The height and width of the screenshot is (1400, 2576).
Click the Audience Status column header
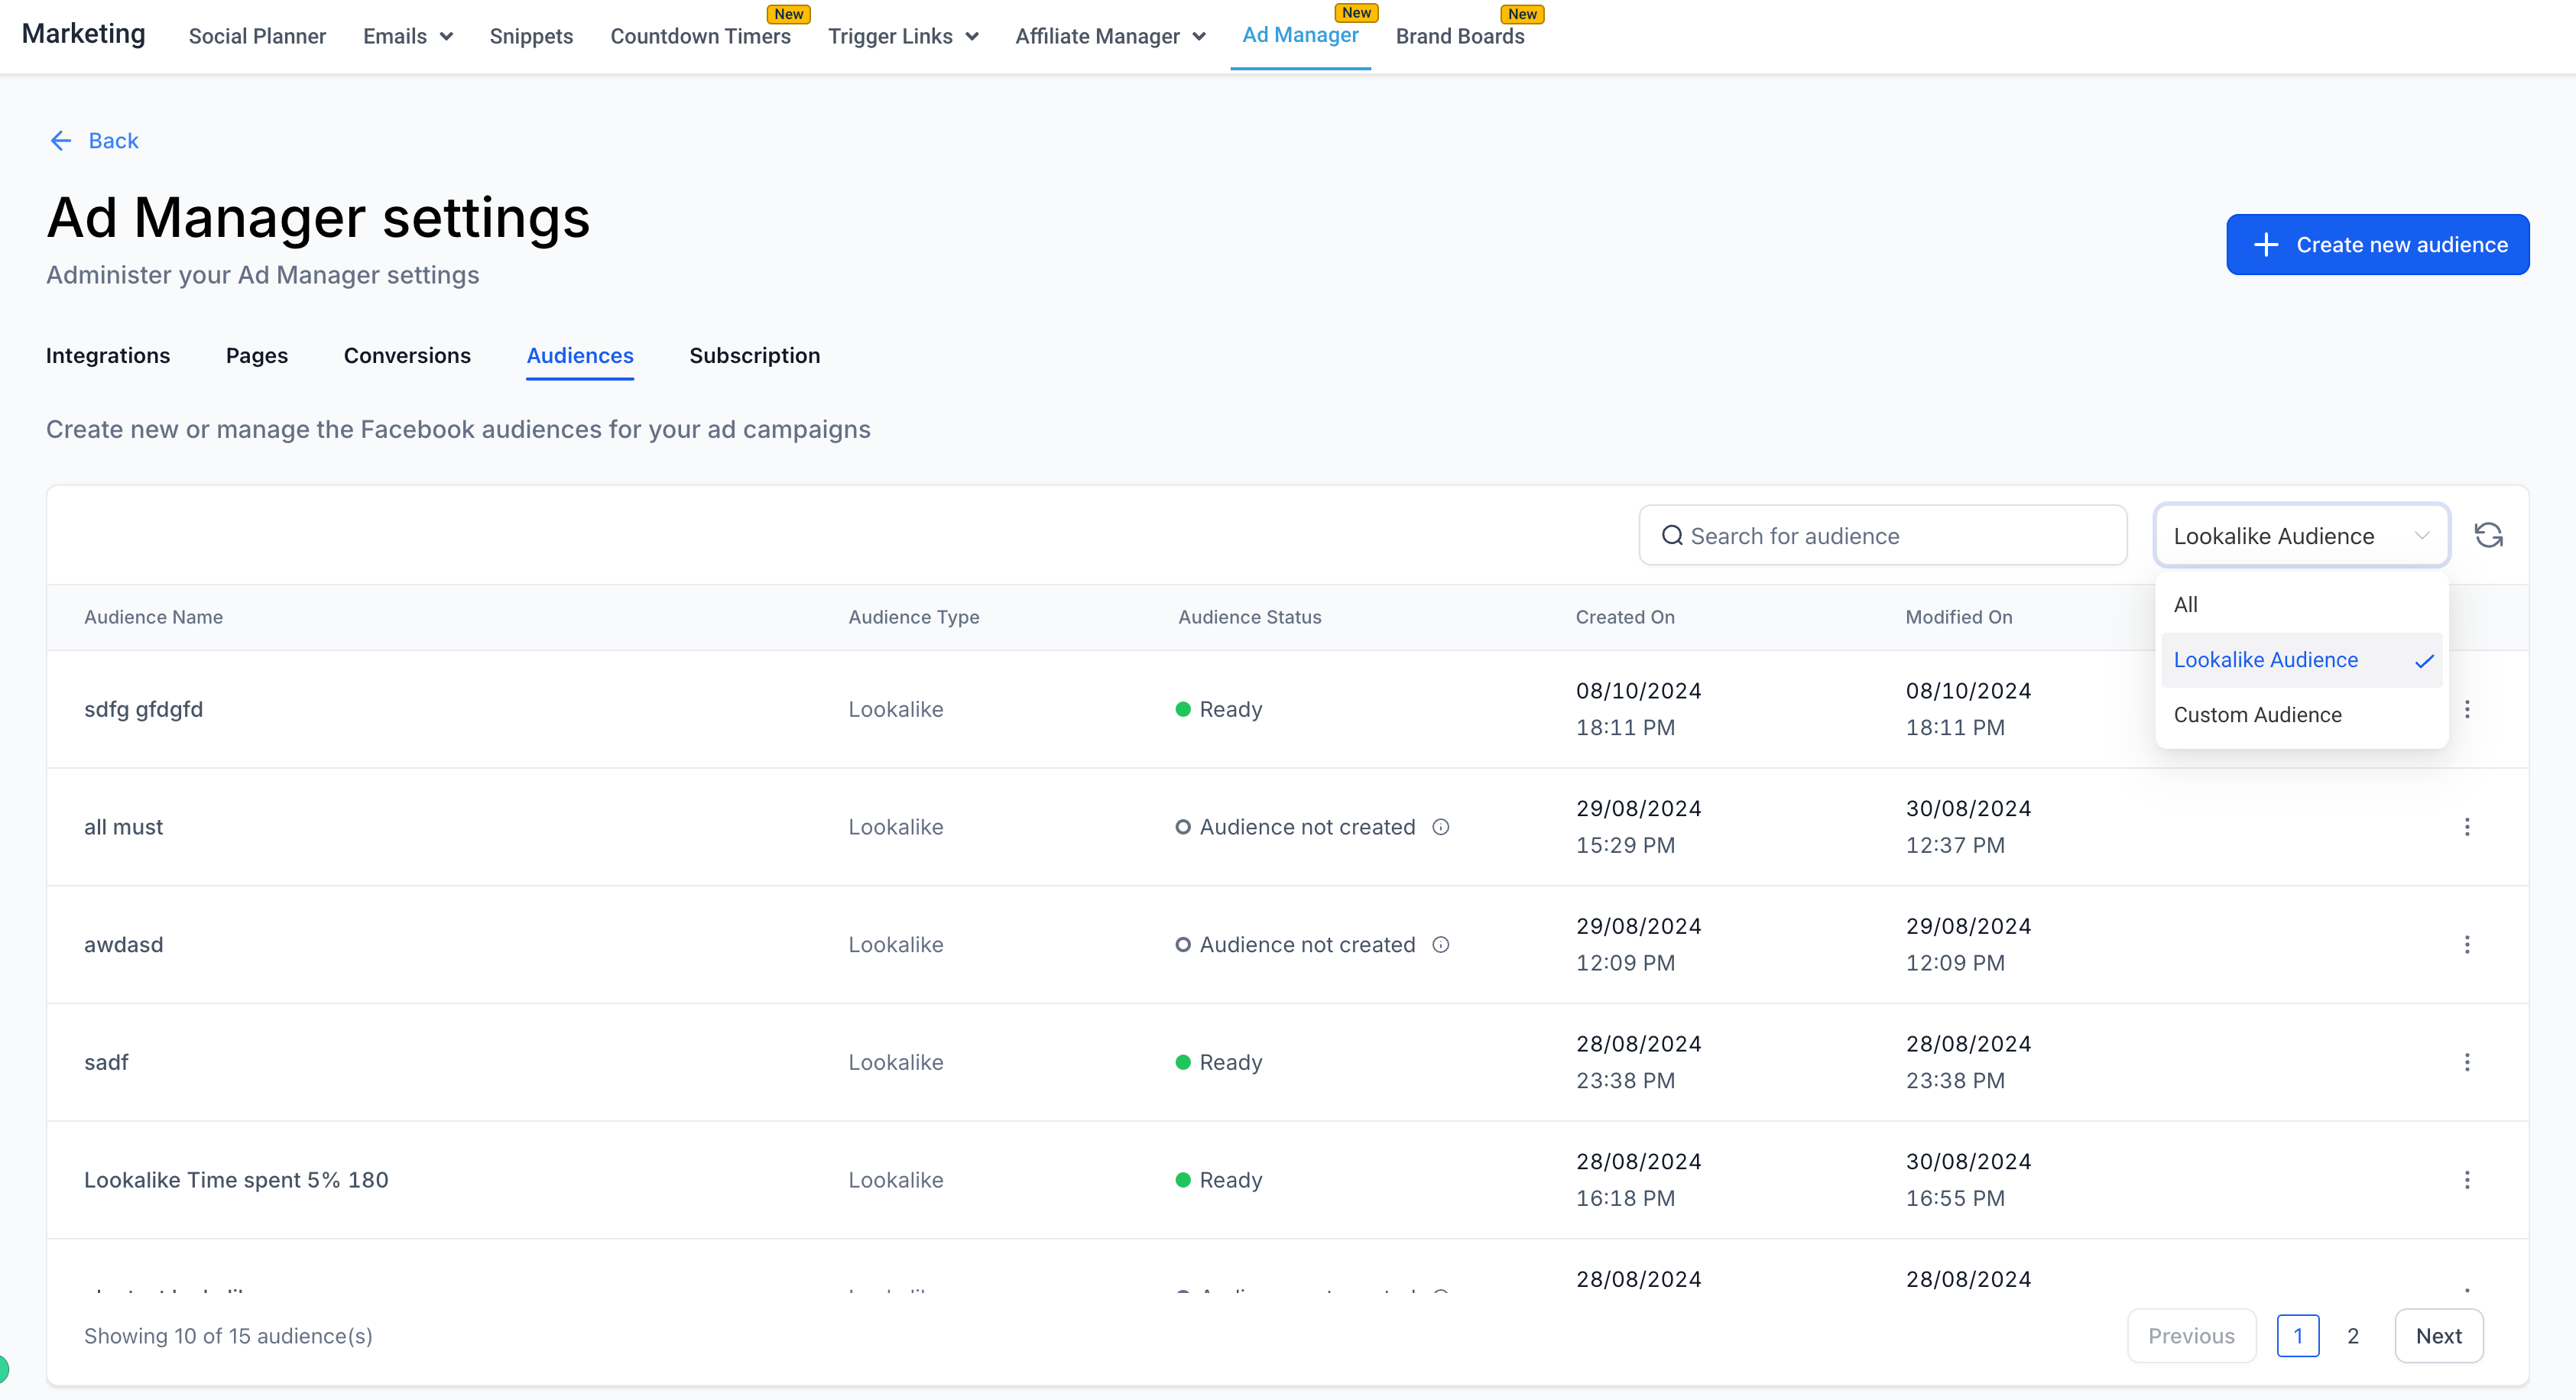pos(1250,617)
